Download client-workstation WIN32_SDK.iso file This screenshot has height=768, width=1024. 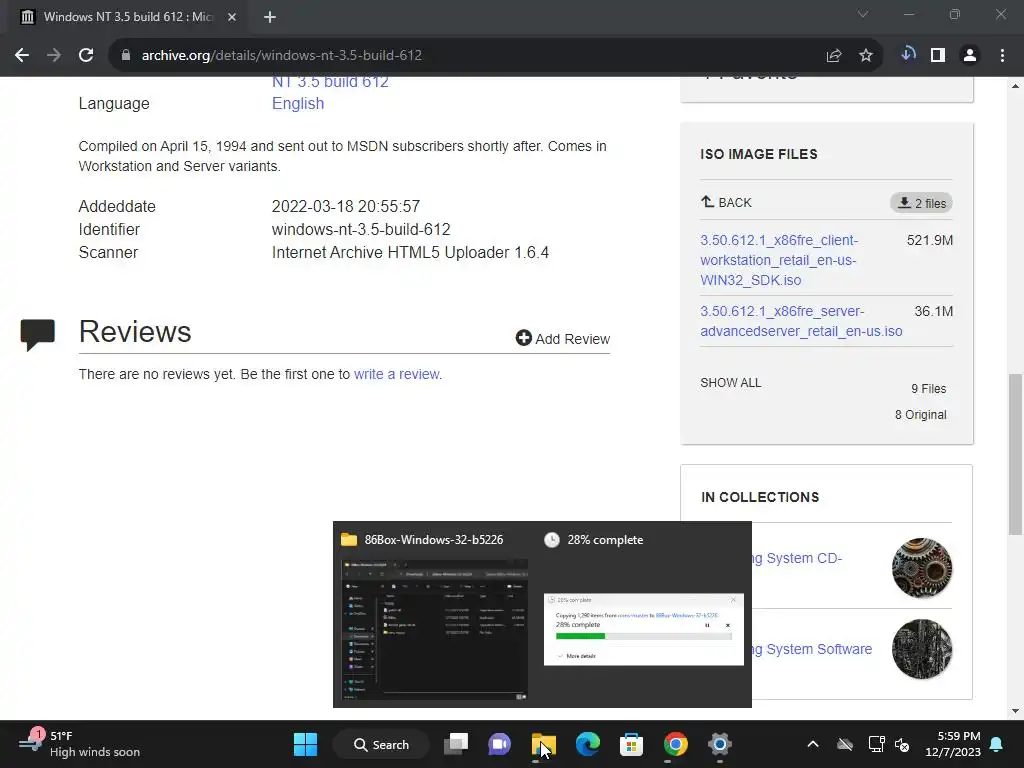tap(779, 260)
